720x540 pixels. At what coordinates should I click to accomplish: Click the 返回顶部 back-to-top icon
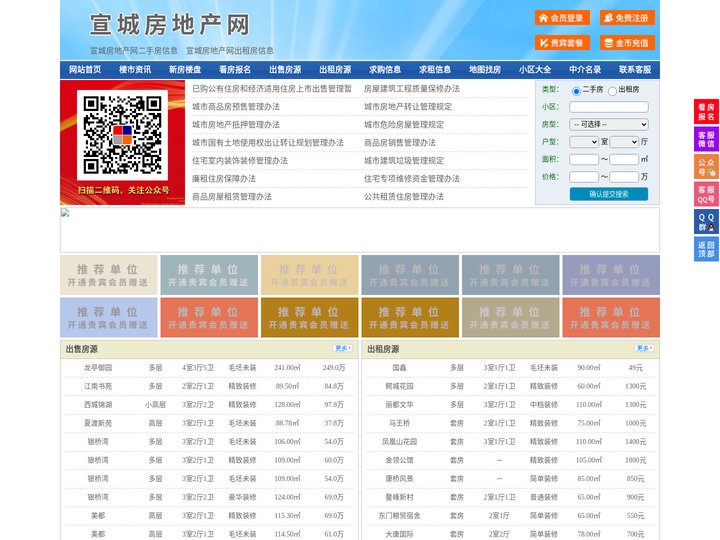(706, 249)
